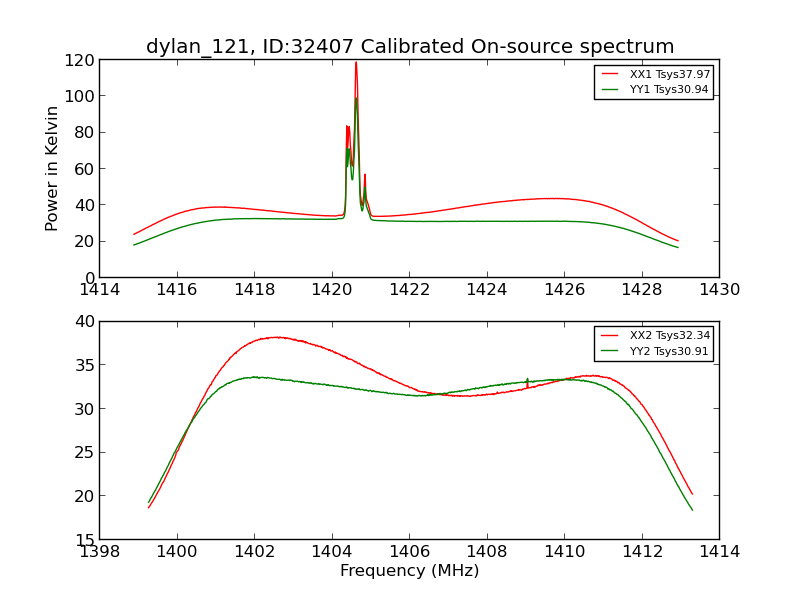Click x-axis tick label '1424'
Screen dimensions: 800x600
click(x=487, y=290)
